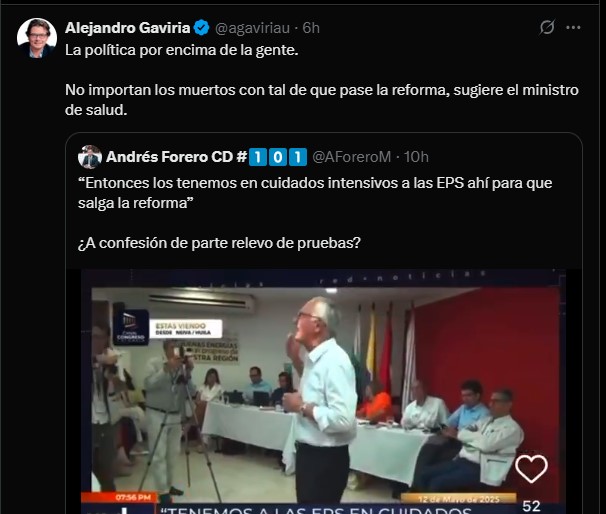Tap the heart icon on the video
This screenshot has width=606, height=514.
tap(531, 469)
